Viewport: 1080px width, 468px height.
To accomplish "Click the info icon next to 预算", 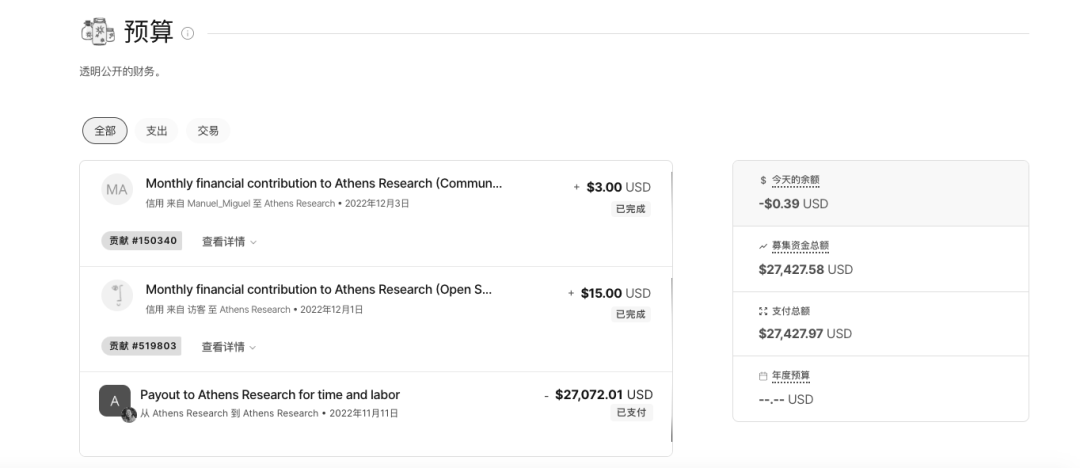I will pos(186,36).
